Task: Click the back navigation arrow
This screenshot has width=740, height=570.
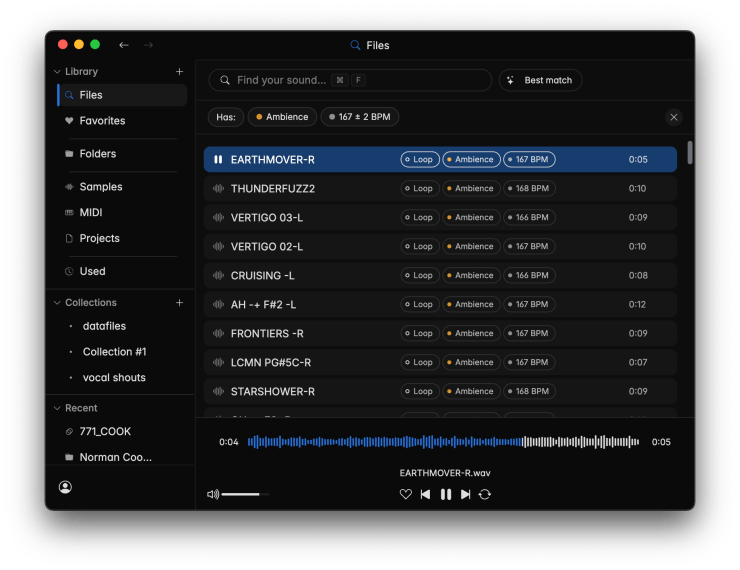Action: click(124, 45)
